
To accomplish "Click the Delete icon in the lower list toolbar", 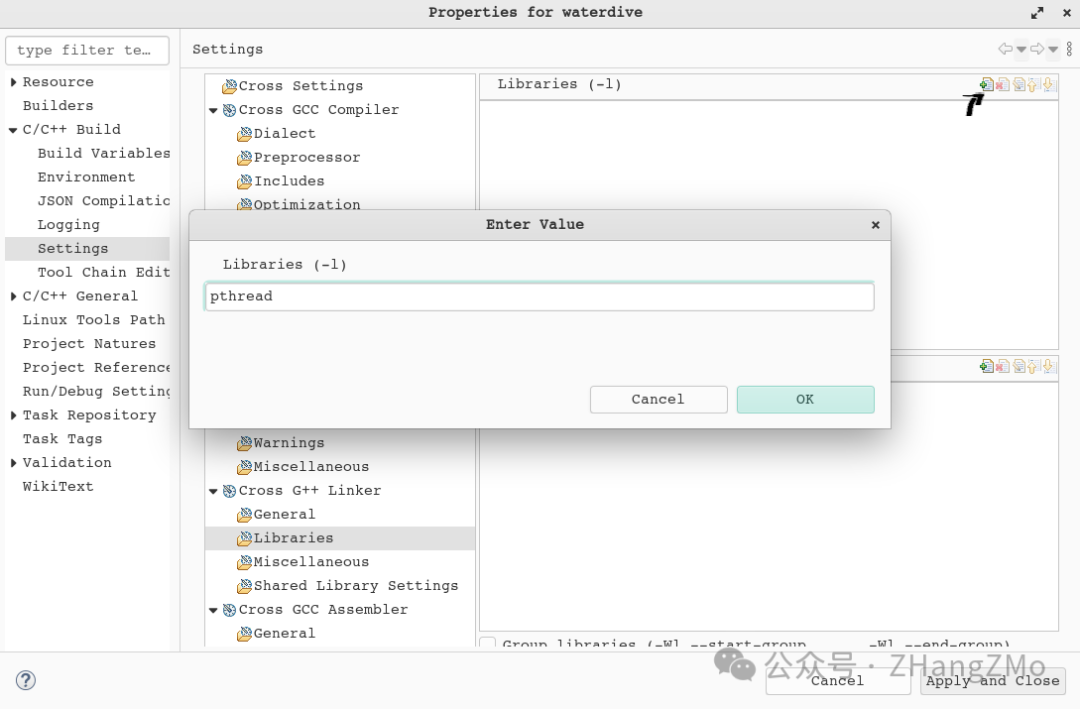I will tap(1003, 366).
